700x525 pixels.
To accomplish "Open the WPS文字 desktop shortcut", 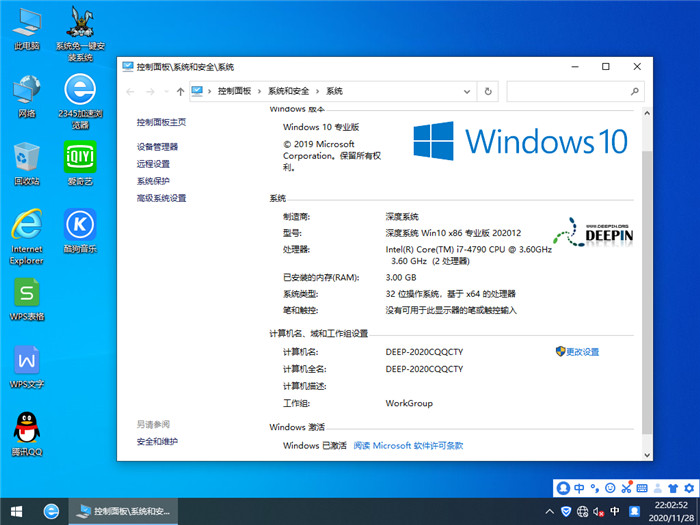I will point(27,367).
